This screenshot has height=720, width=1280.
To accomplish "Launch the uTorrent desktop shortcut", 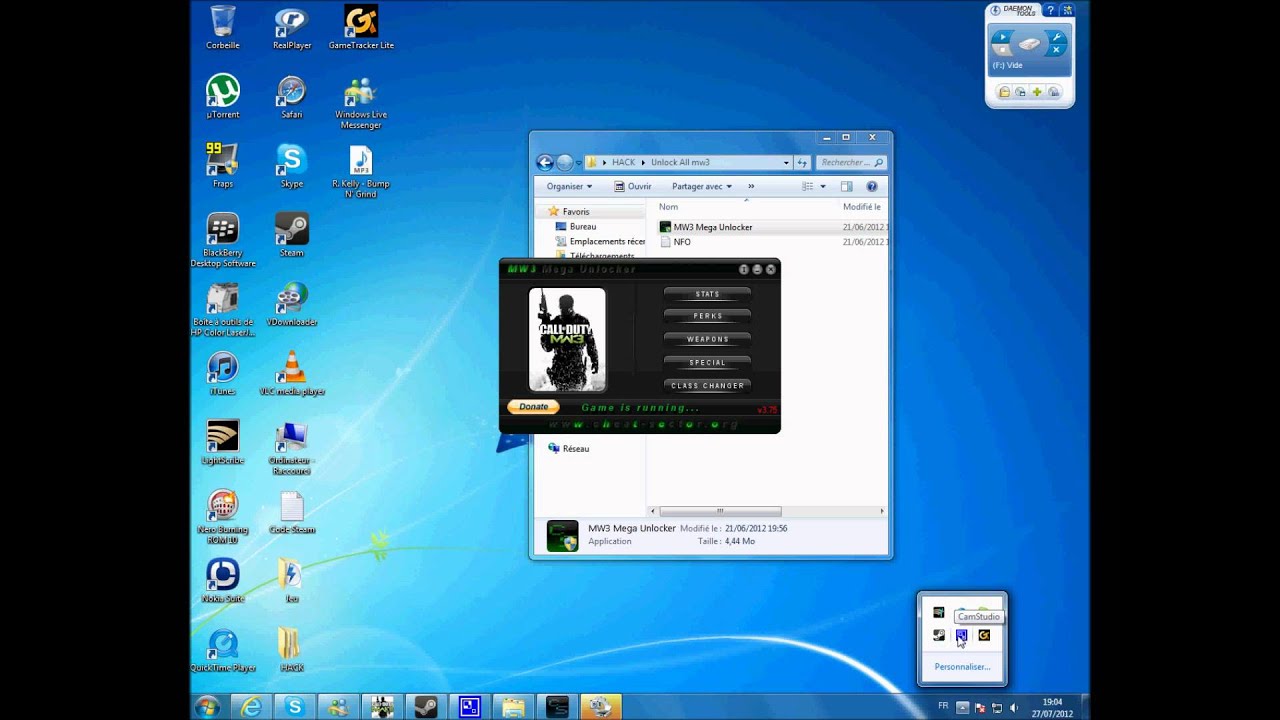I will pos(223,97).
